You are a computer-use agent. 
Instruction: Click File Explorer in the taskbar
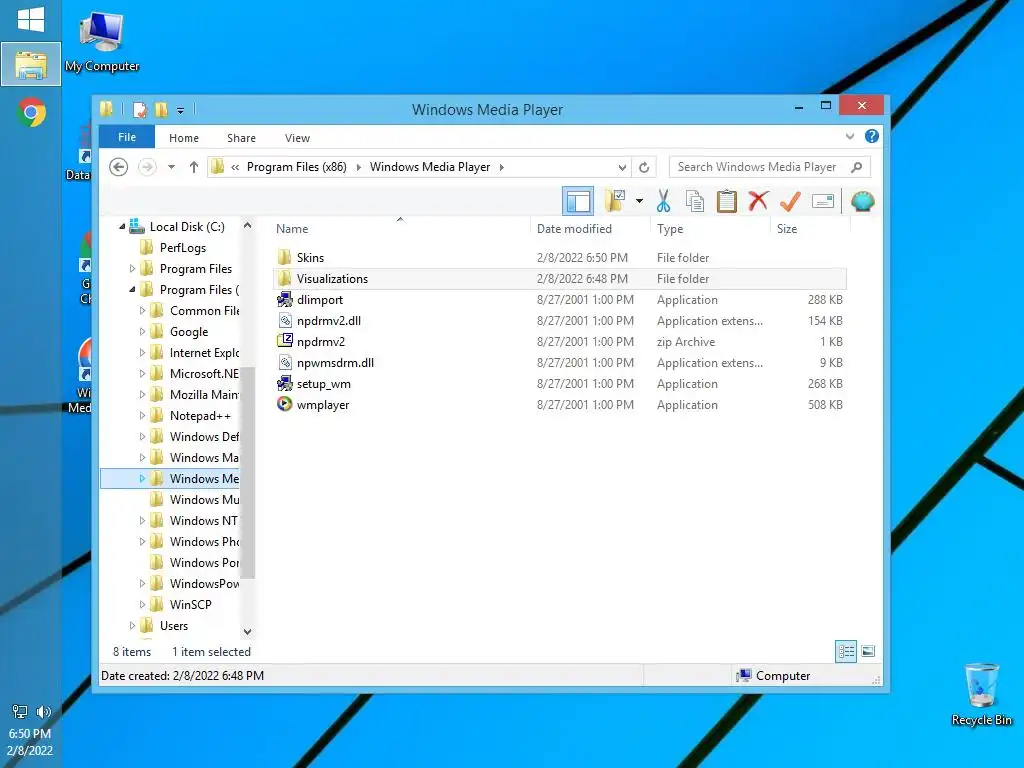tap(31, 65)
